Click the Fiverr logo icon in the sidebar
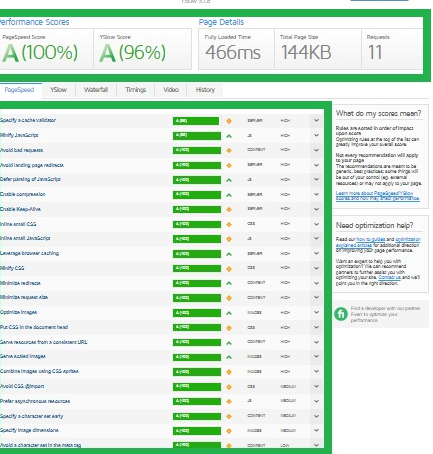Image resolution: width=433 pixels, height=454 pixels. click(341, 314)
